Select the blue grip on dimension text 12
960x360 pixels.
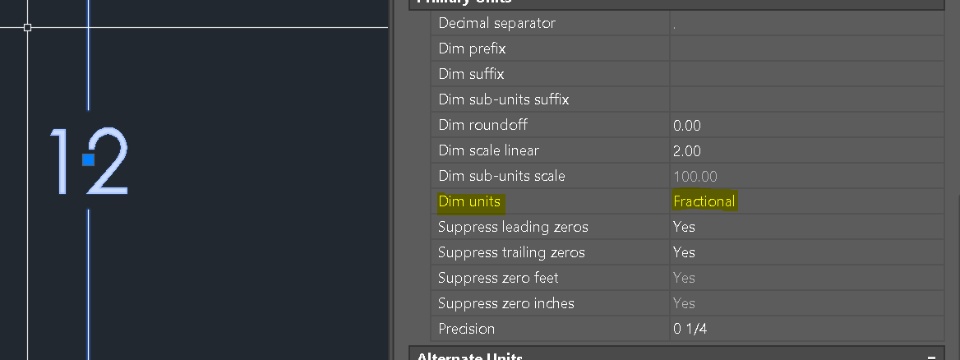88,160
